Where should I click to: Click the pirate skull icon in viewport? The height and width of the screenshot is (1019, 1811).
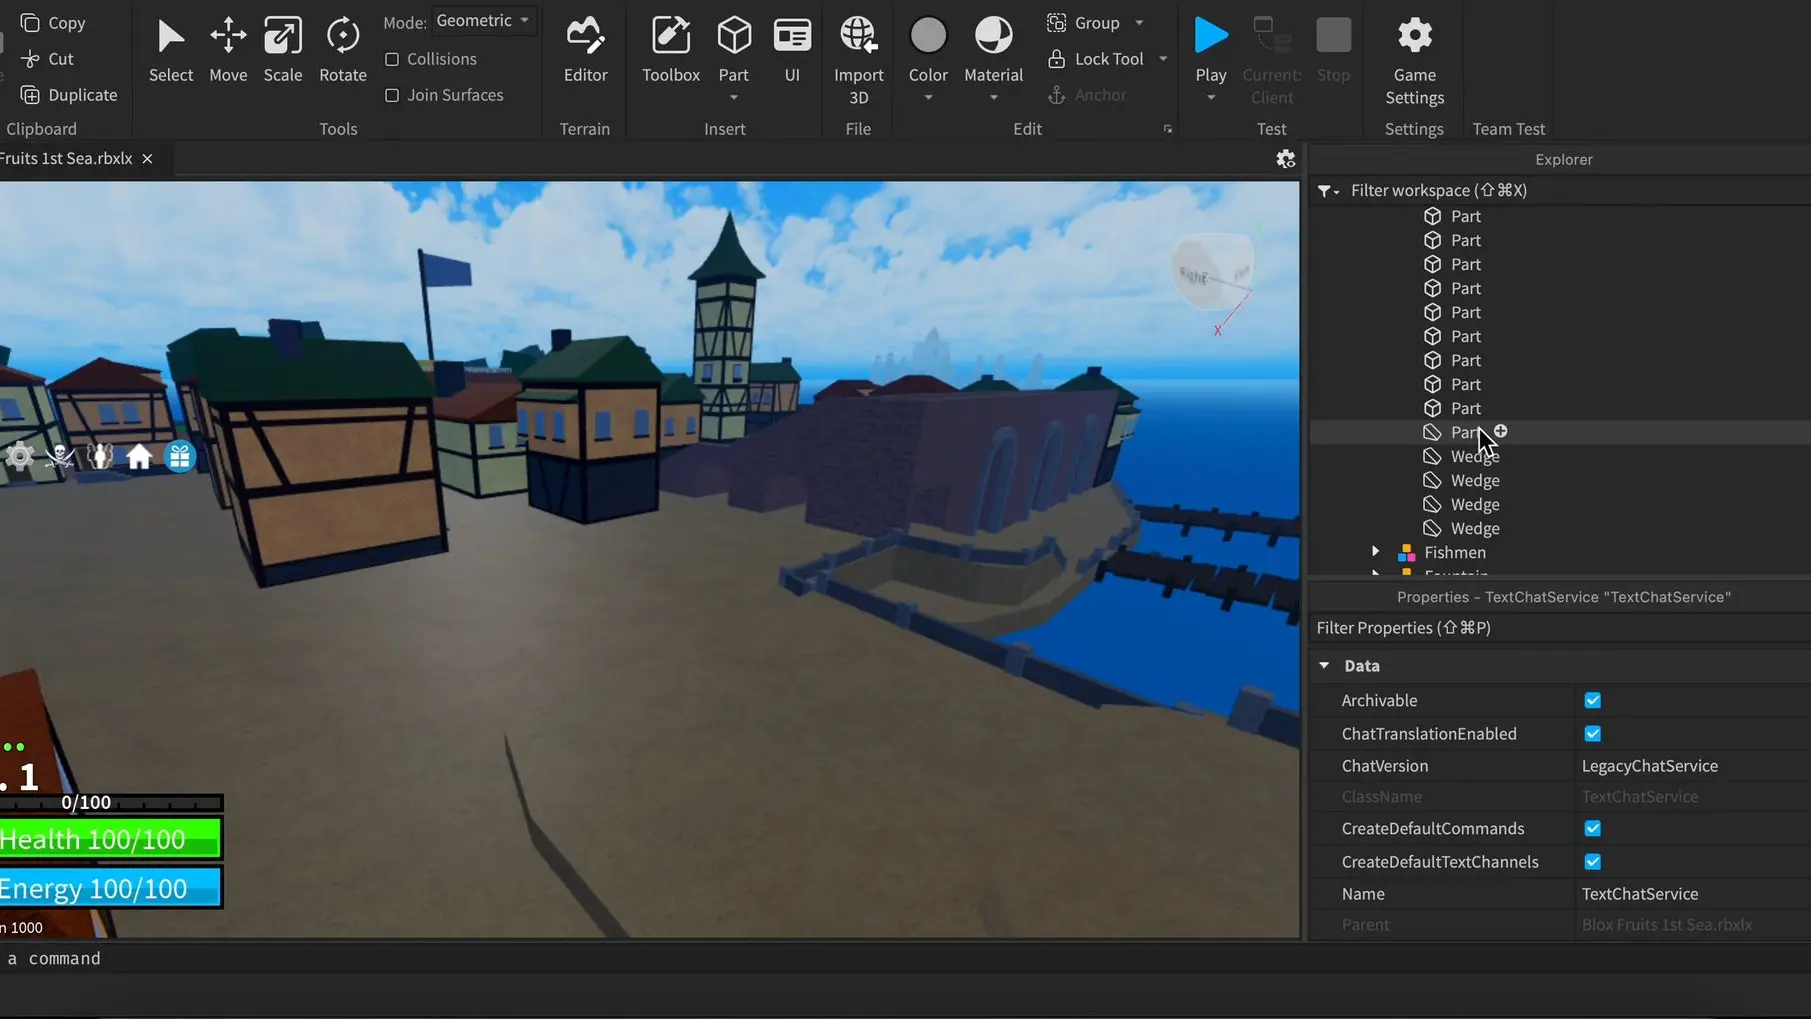pyautogui.click(x=60, y=457)
